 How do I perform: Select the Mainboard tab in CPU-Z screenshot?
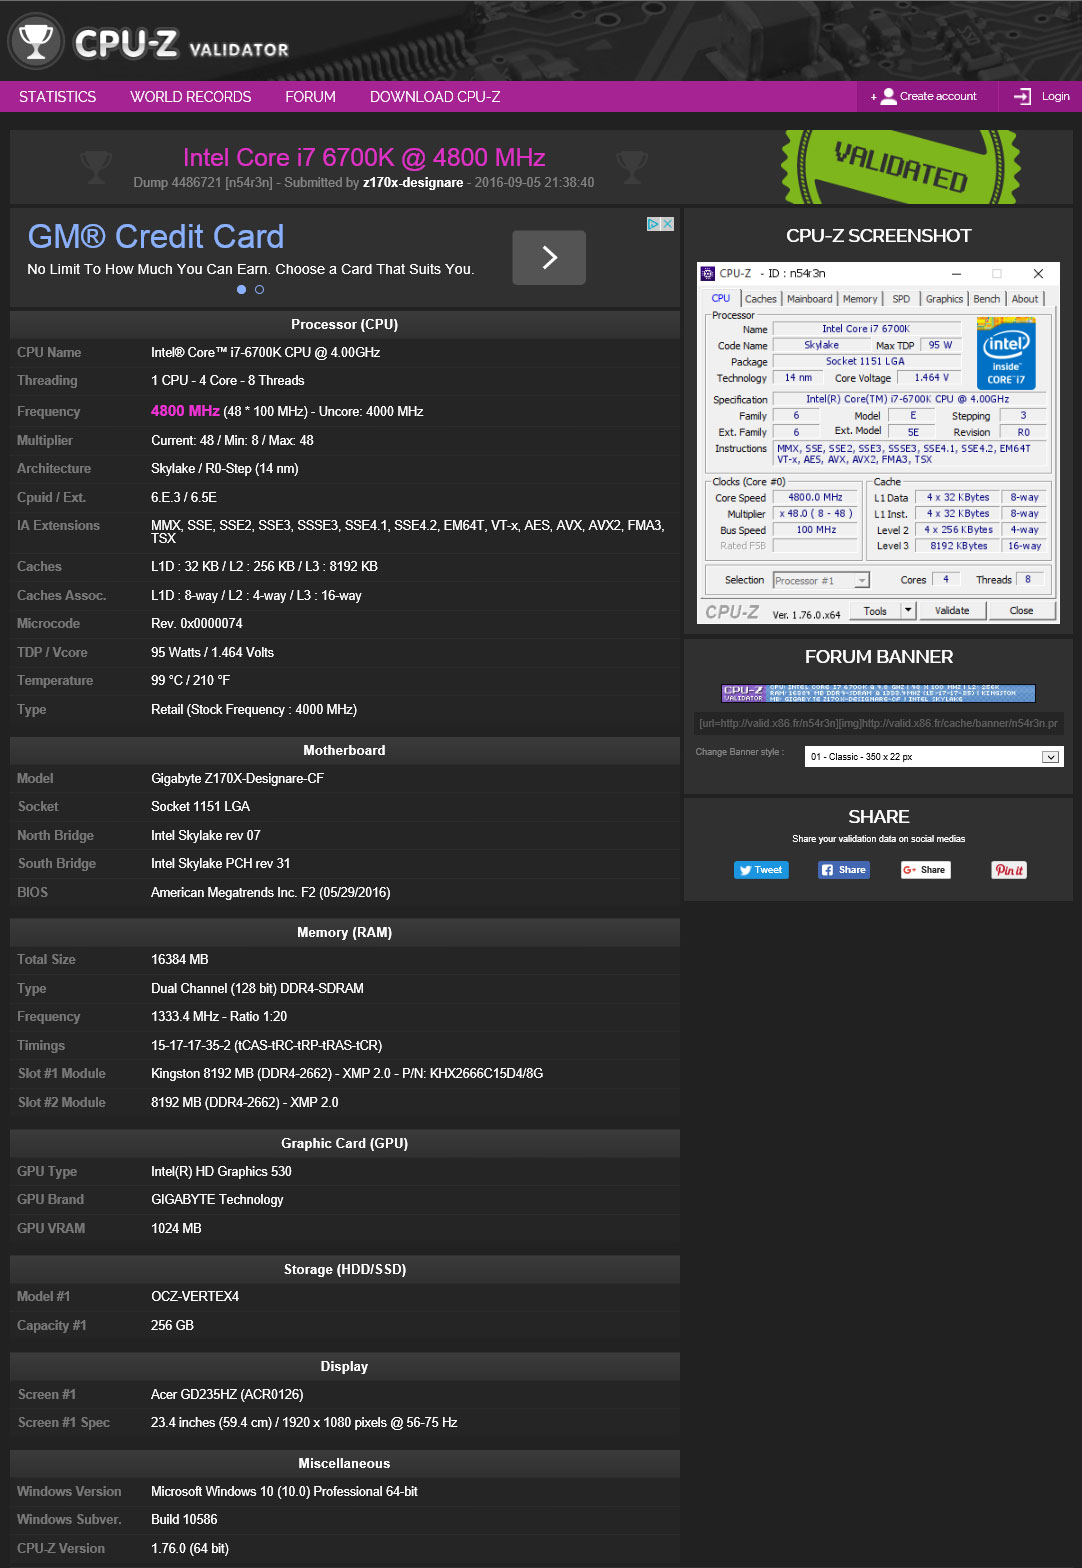(810, 299)
